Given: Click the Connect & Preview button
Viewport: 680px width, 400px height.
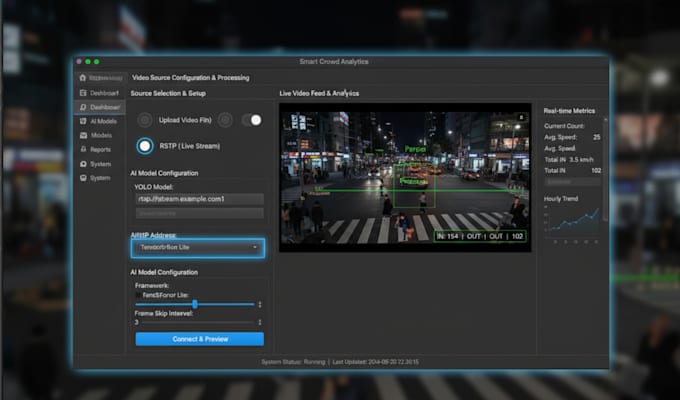Looking at the screenshot, I should tap(199, 339).
